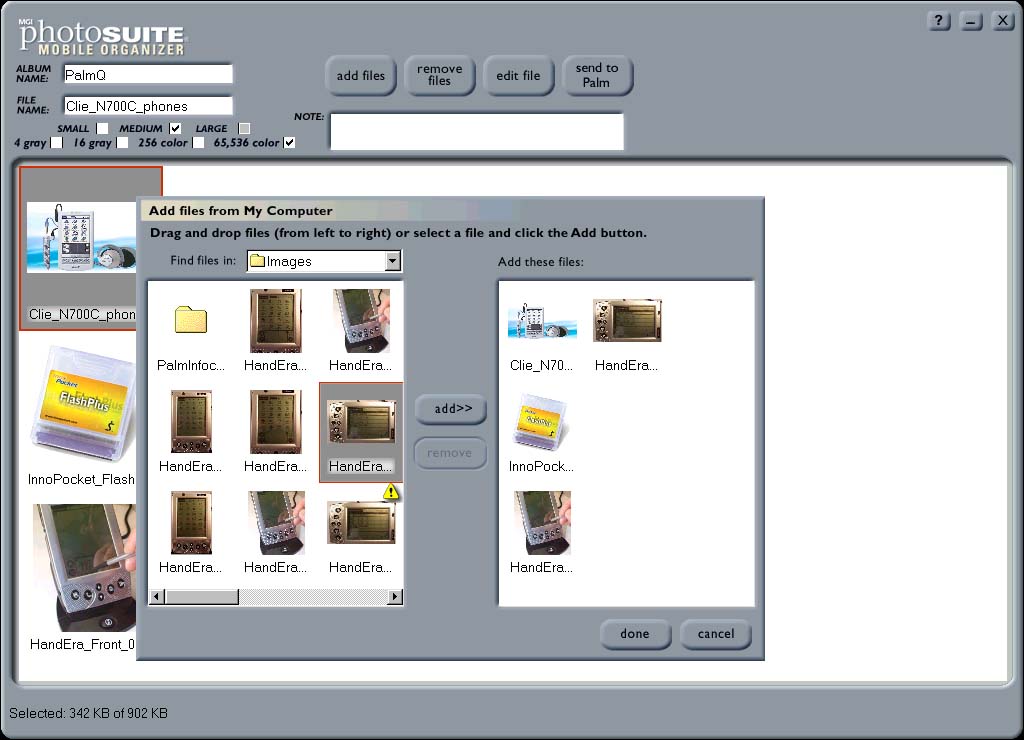Click the send to Palm button
Screen dimensions: 1024x740
point(597,76)
